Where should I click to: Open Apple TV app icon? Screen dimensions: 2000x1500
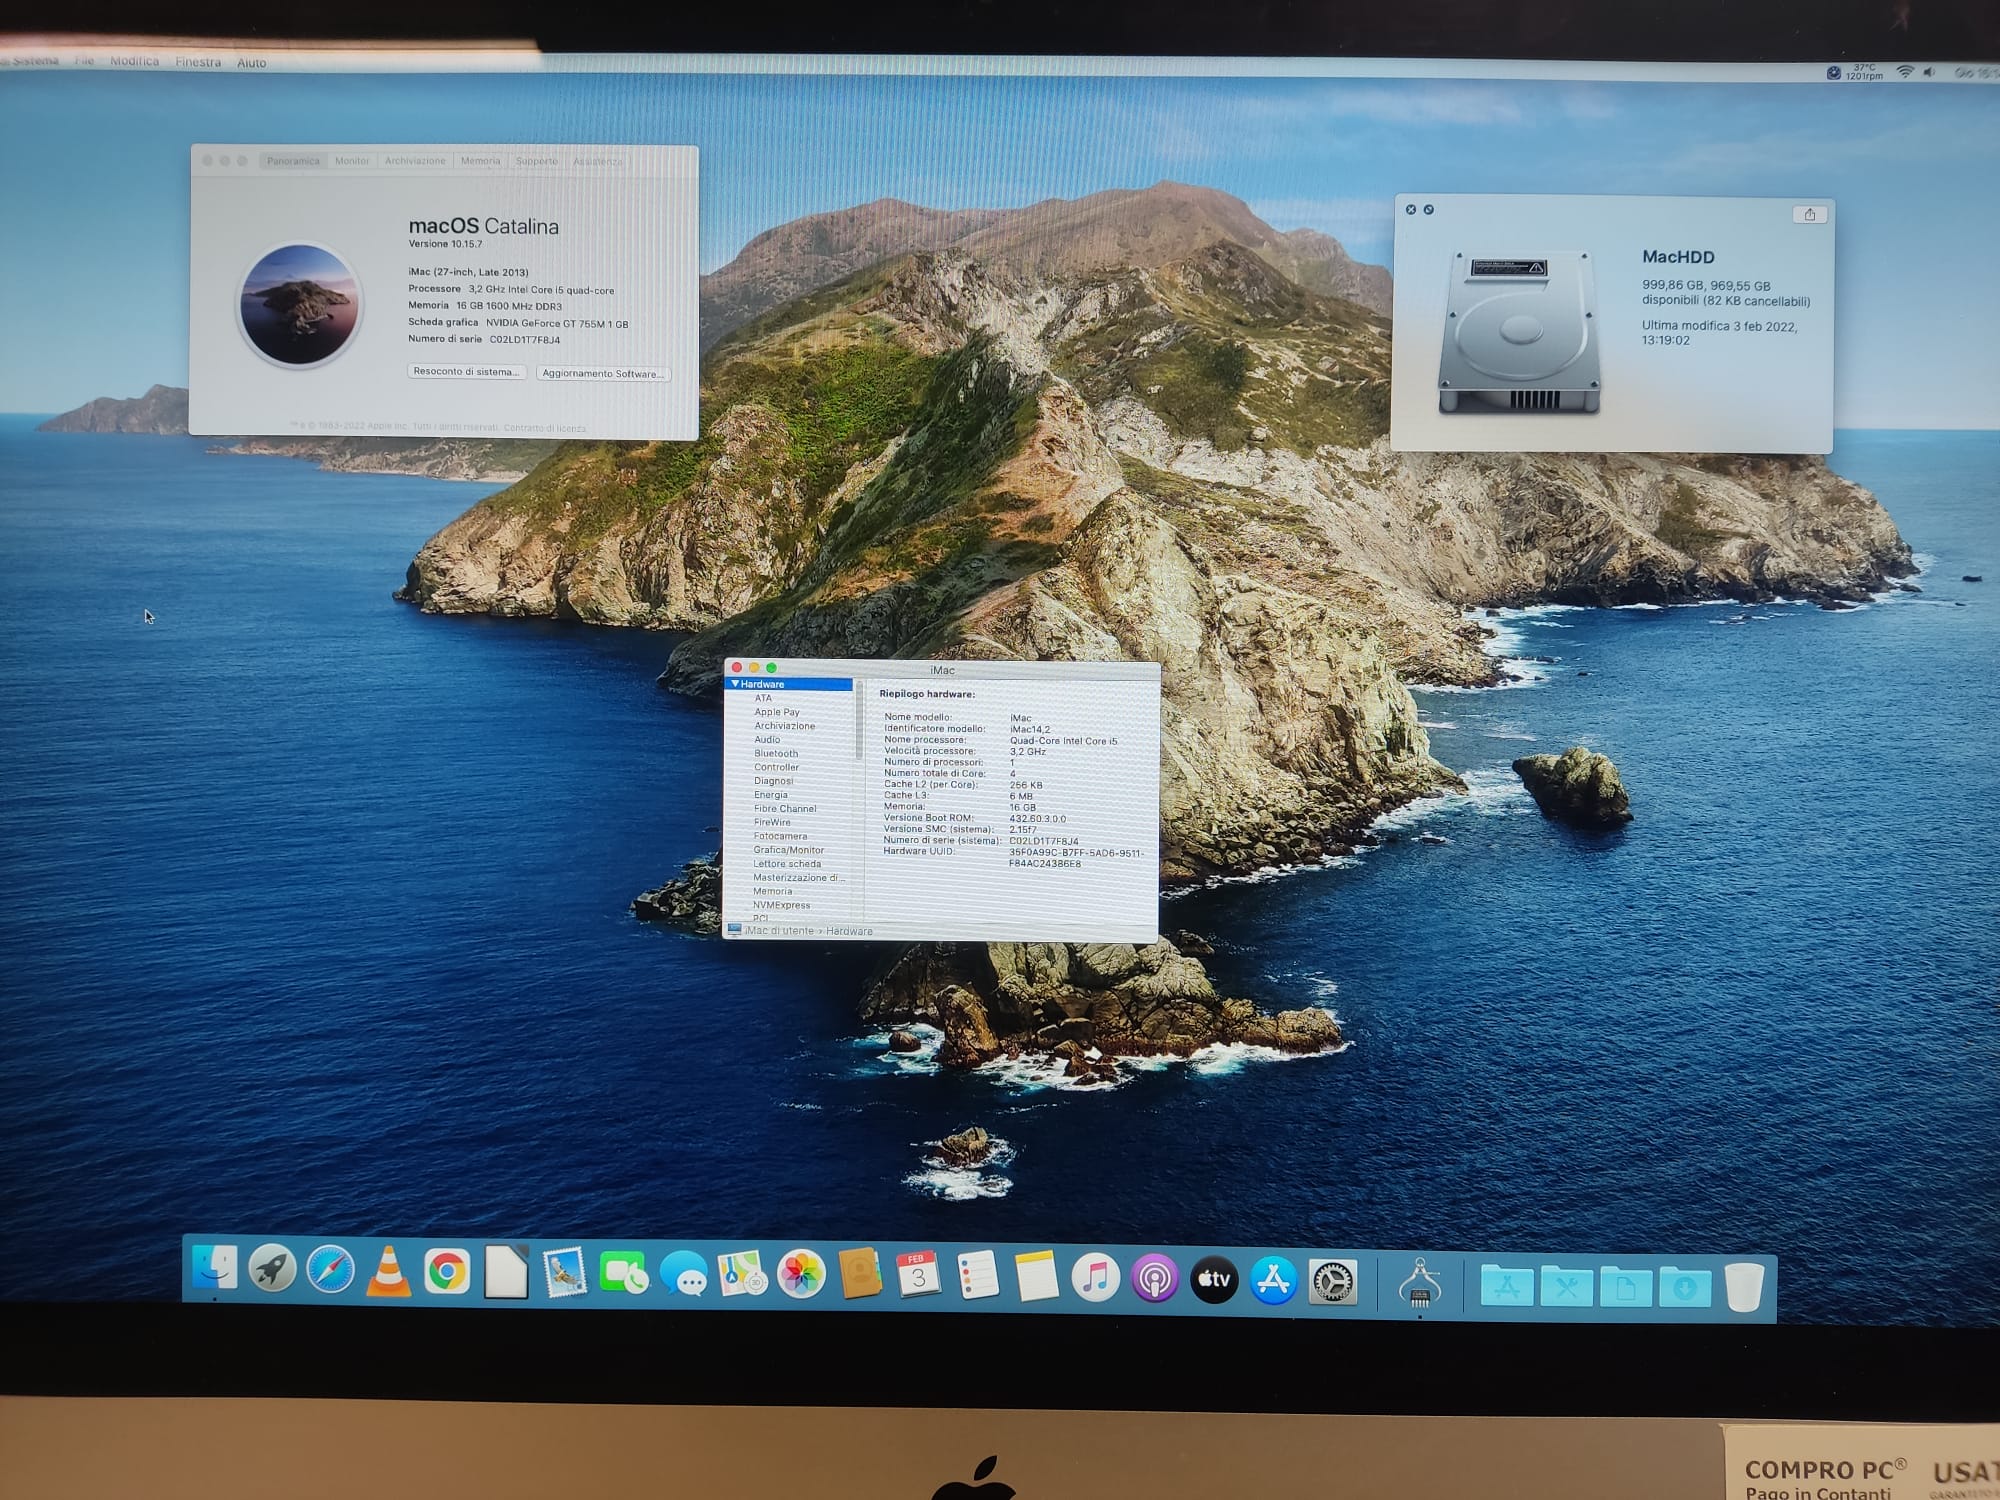click(x=1214, y=1280)
